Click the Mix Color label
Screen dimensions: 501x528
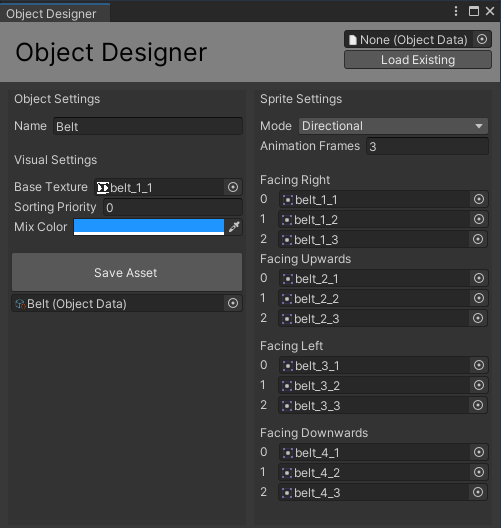click(41, 227)
